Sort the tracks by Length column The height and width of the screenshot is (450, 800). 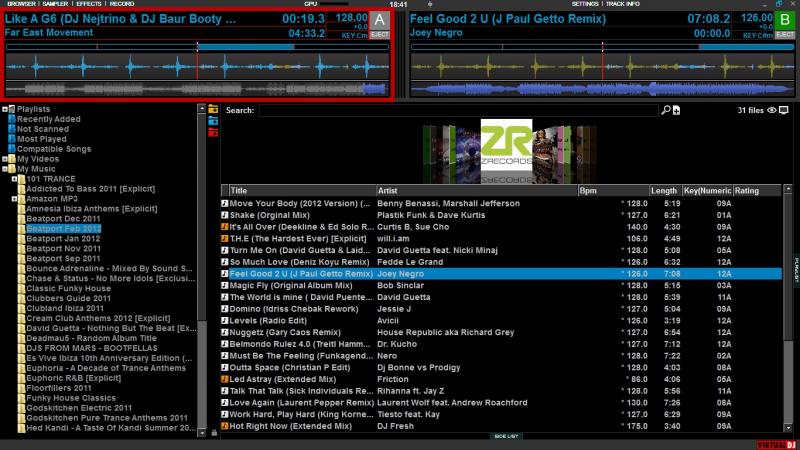666,190
